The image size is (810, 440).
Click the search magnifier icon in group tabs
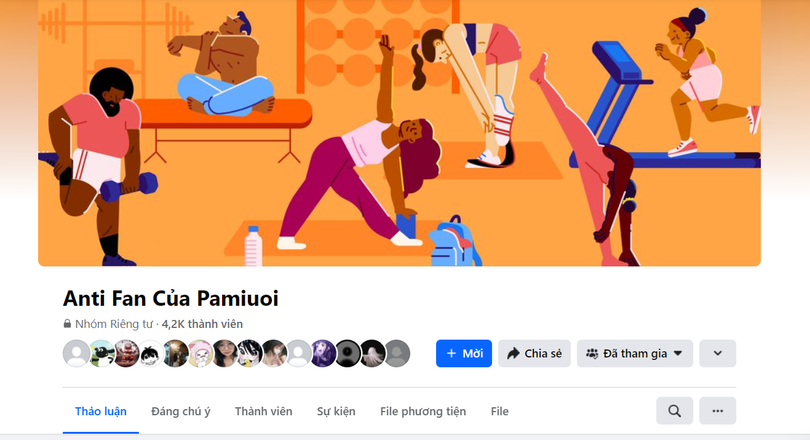pos(674,411)
